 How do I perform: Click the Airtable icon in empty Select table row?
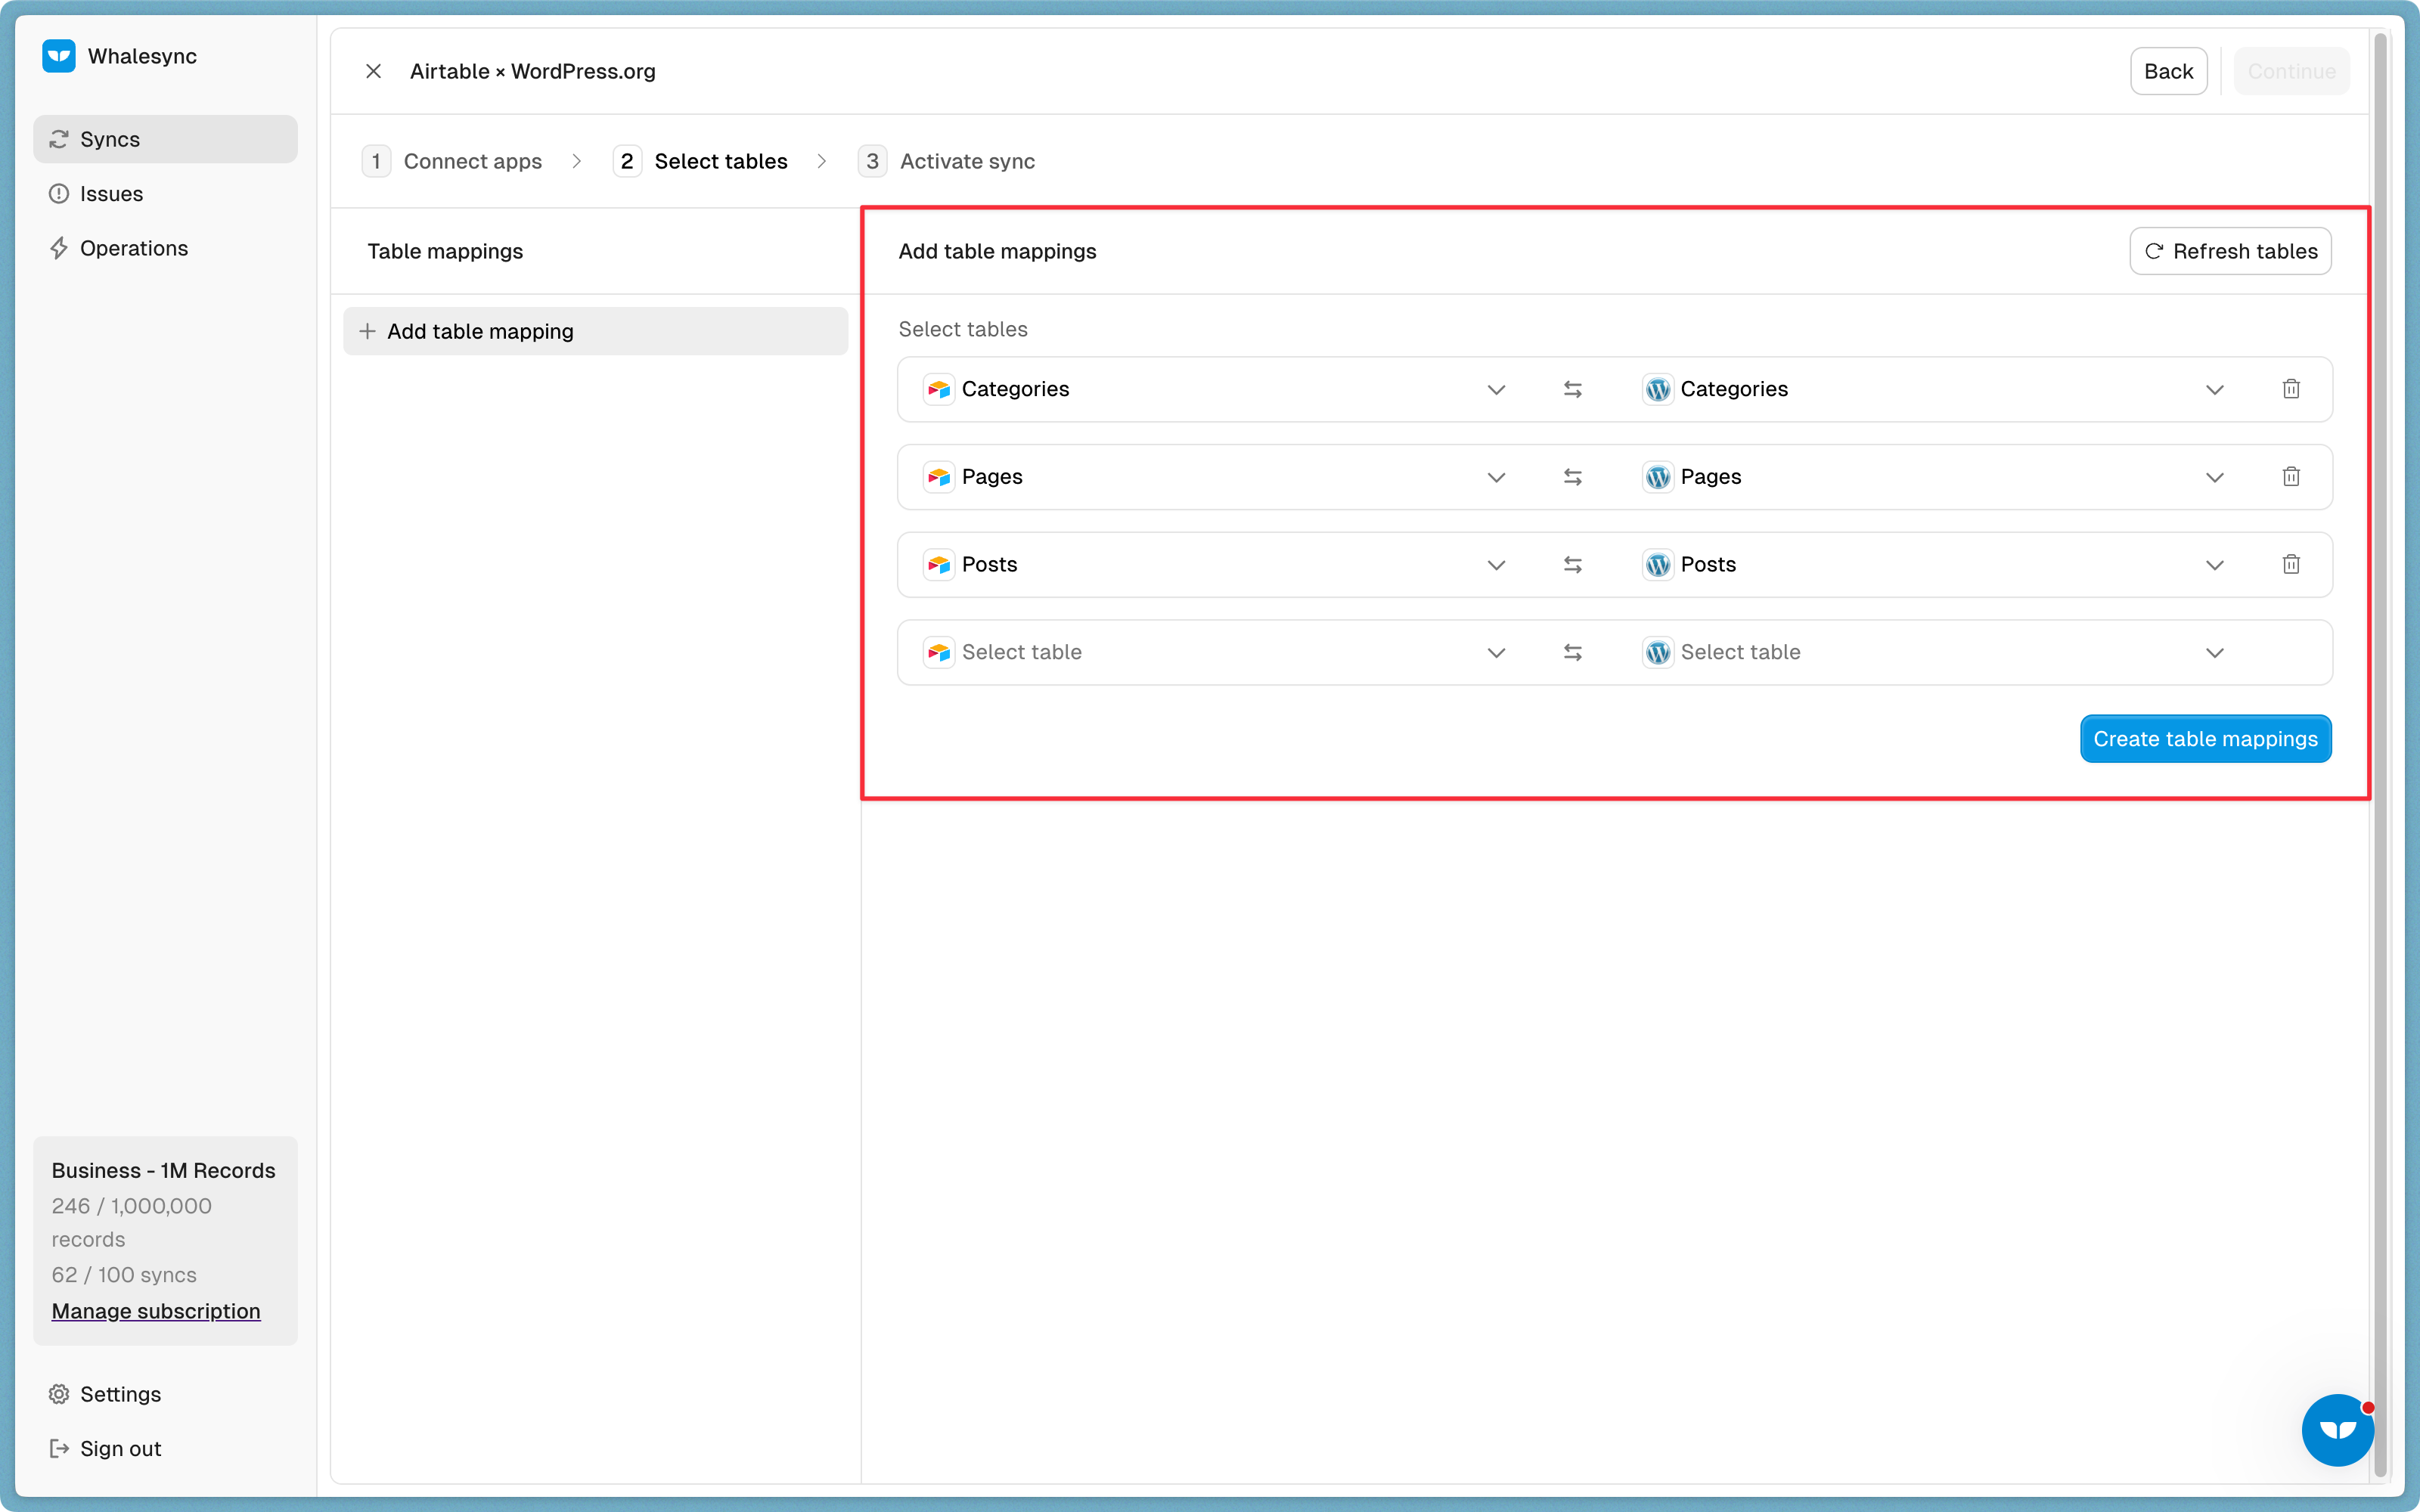click(x=938, y=653)
